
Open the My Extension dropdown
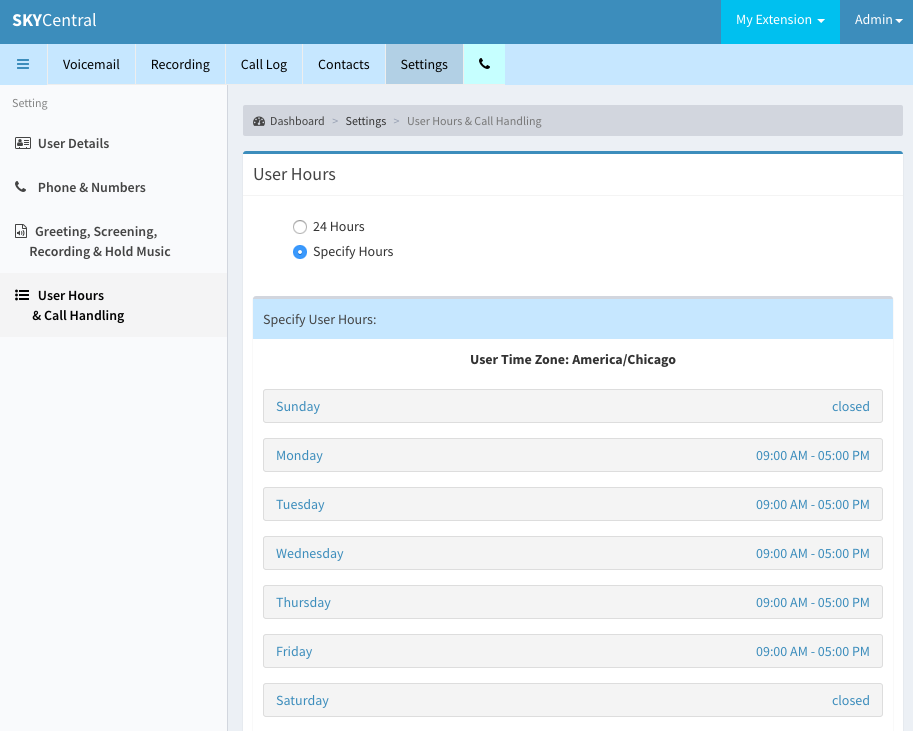click(x=780, y=22)
